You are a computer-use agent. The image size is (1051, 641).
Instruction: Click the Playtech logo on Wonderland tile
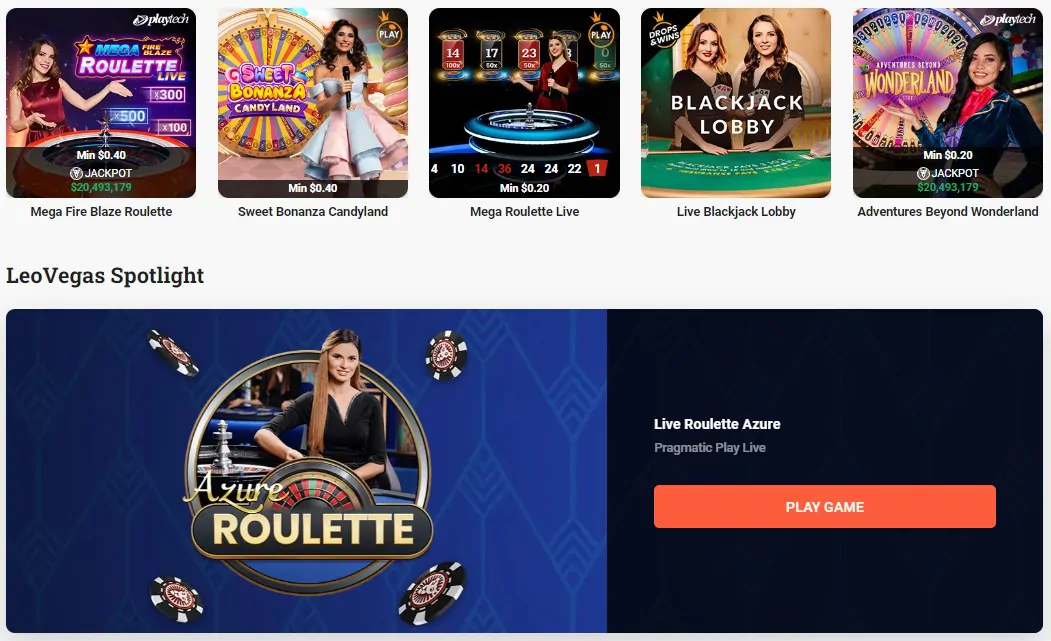tap(1007, 19)
